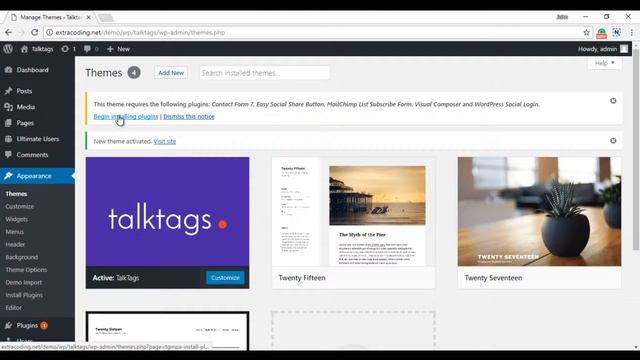
Task: Click the Add New theme button
Action: tap(171, 73)
